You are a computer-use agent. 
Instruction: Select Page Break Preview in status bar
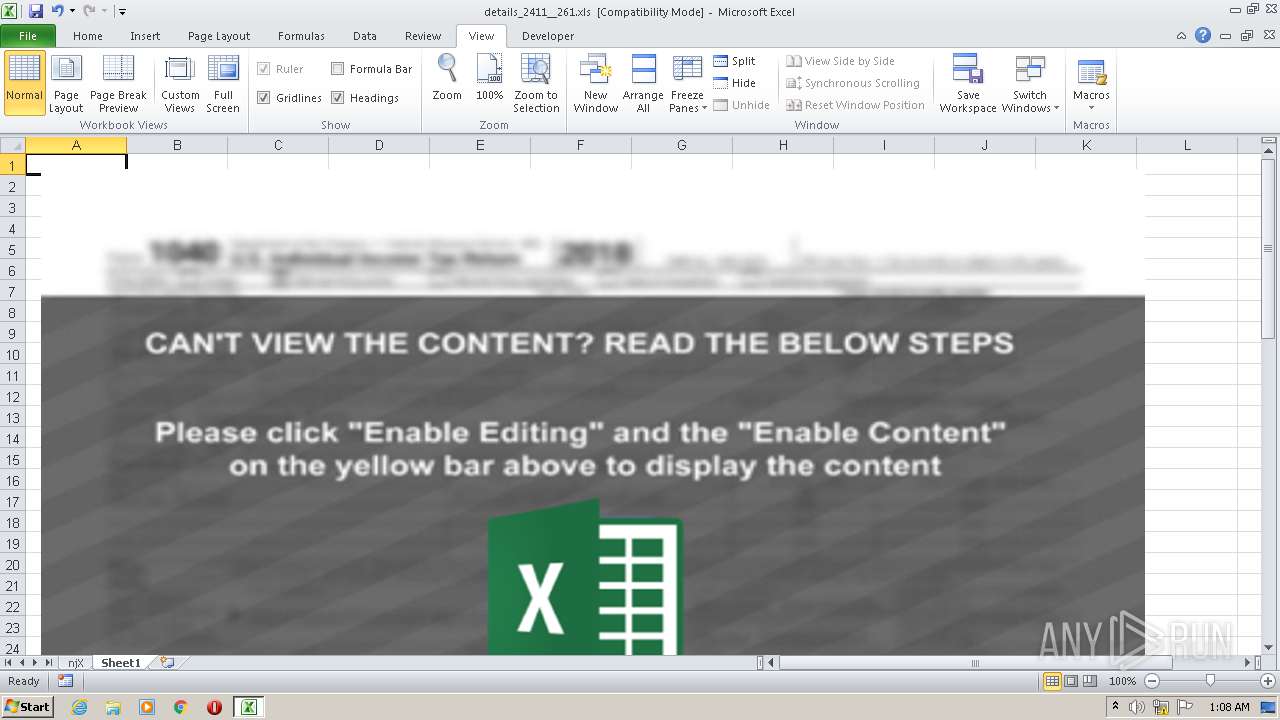tap(1090, 681)
